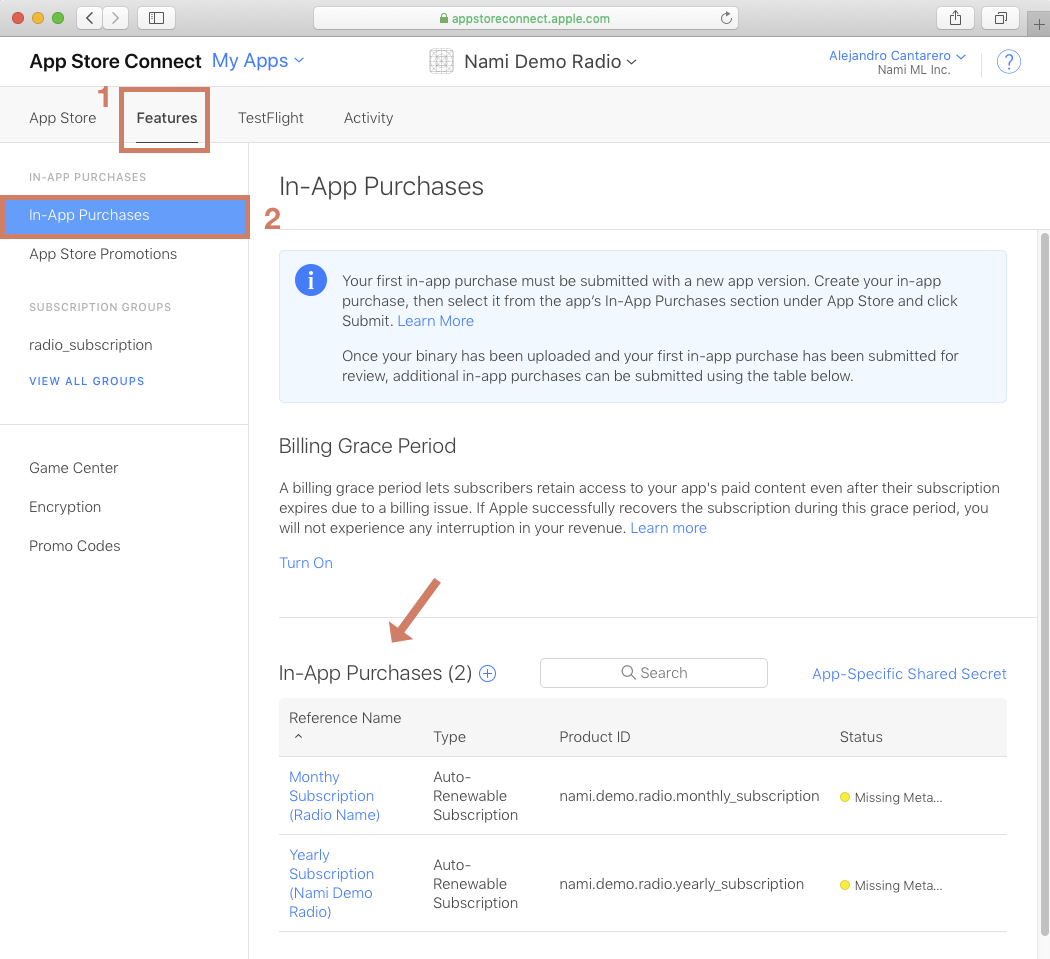
Task: Open the TestFlight tab
Action: [x=271, y=118]
